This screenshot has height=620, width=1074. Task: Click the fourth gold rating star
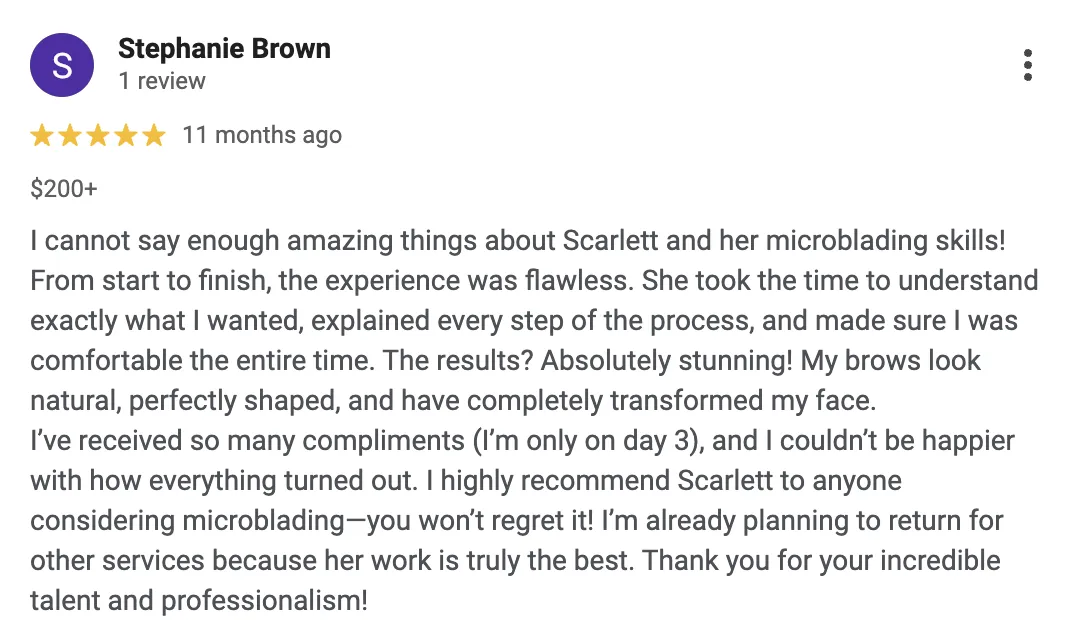pos(126,135)
